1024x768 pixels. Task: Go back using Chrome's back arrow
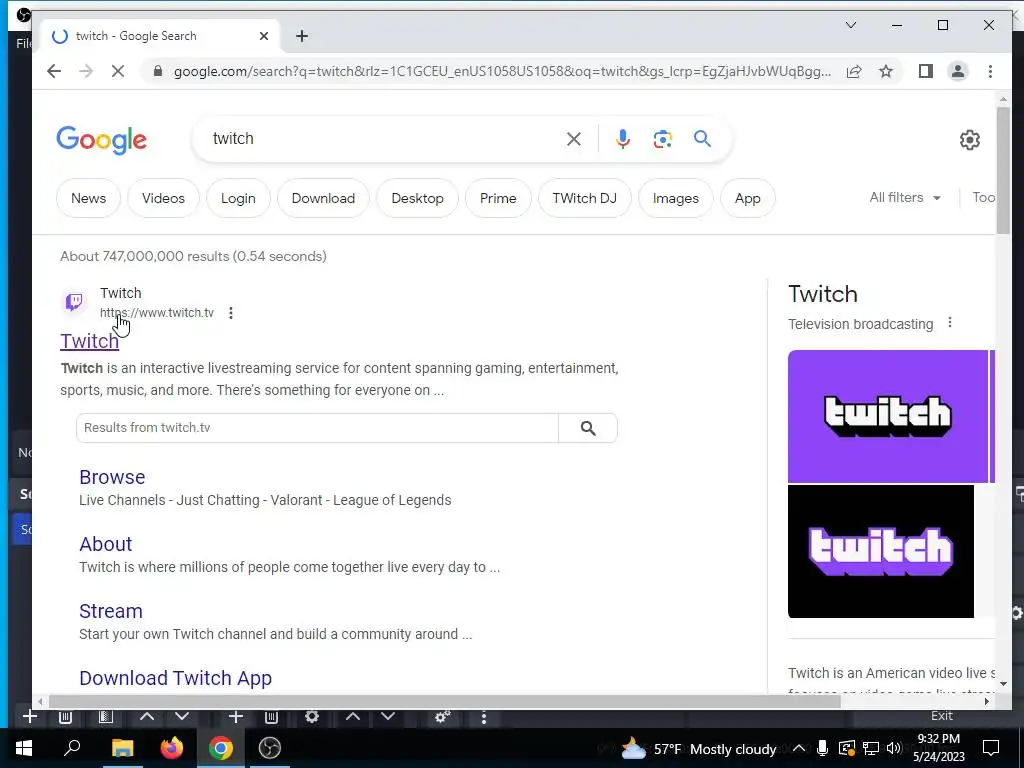point(54,71)
